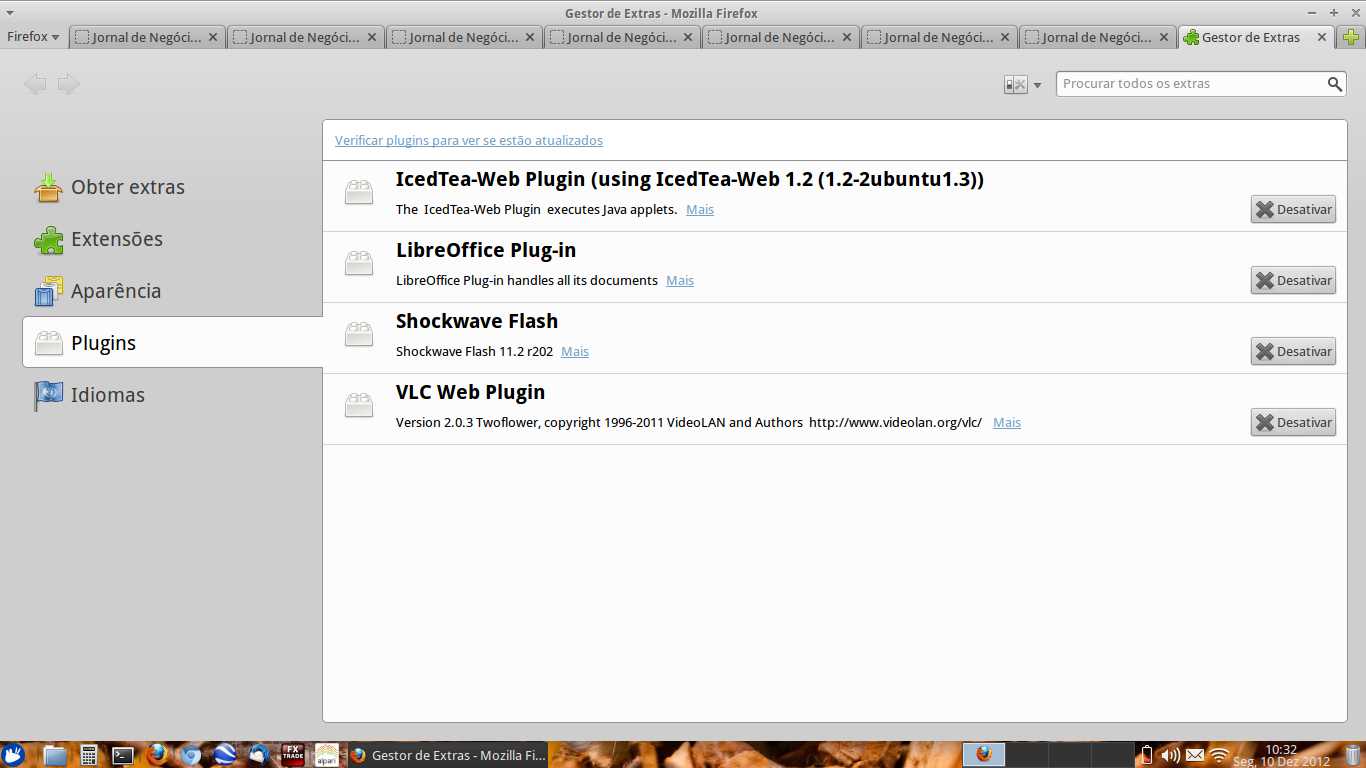The width and height of the screenshot is (1366, 768).
Task: Select the VLC Web Plugin title
Action: coord(470,392)
